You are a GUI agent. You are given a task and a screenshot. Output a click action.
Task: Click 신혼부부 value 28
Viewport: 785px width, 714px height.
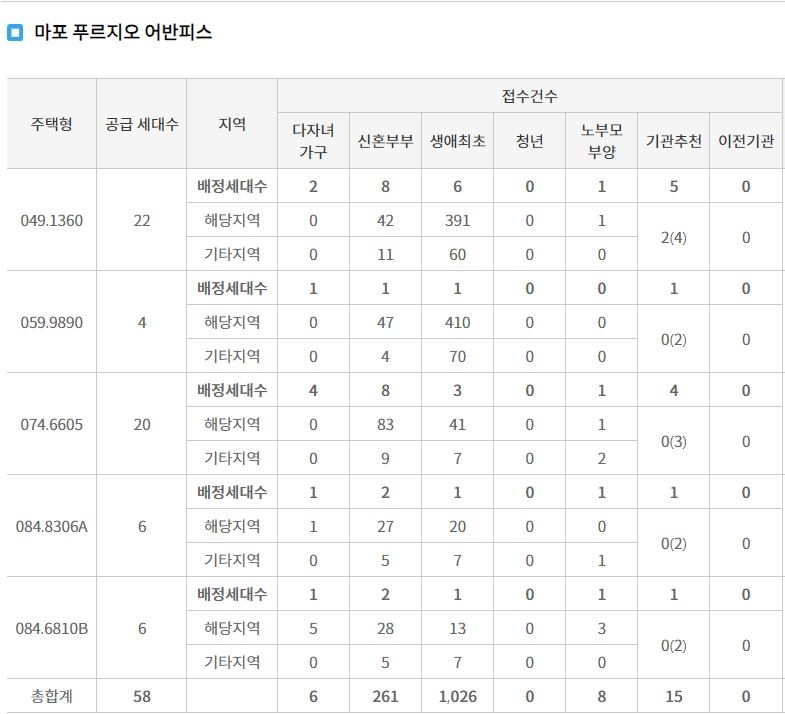[x=385, y=628]
